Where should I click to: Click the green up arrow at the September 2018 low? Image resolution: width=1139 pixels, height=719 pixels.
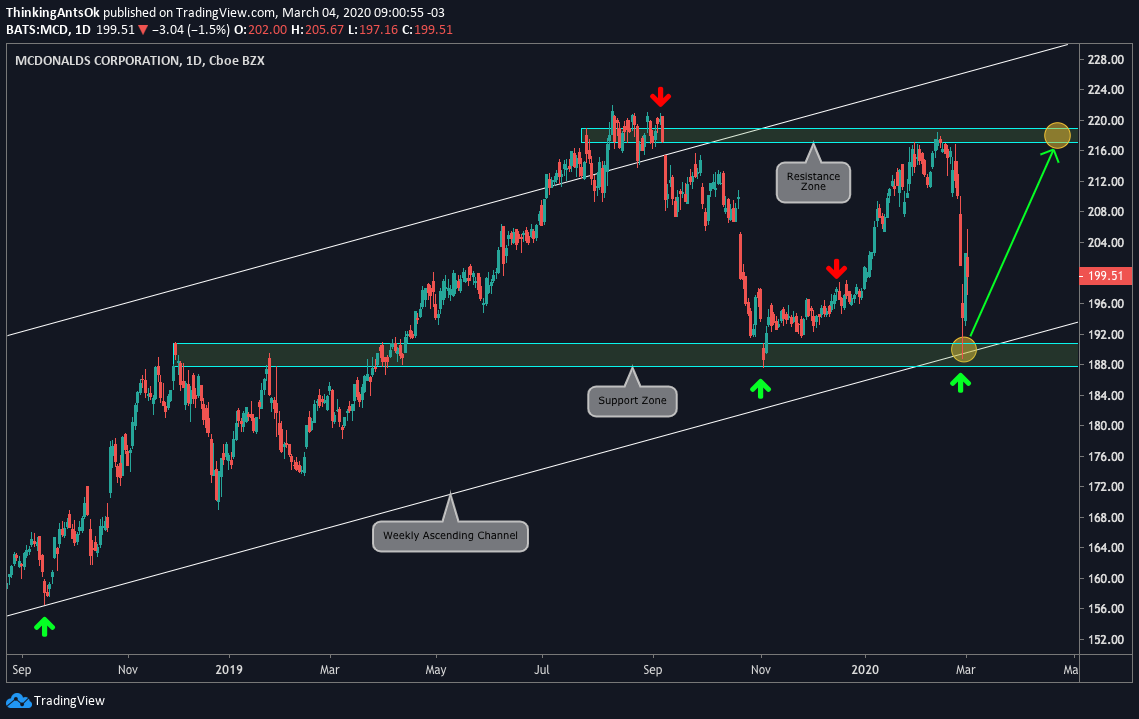[44, 626]
